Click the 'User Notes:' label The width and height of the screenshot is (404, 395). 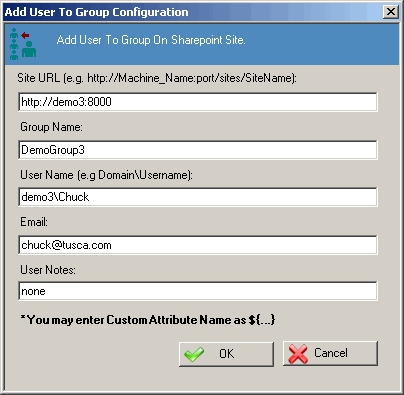tap(48, 270)
